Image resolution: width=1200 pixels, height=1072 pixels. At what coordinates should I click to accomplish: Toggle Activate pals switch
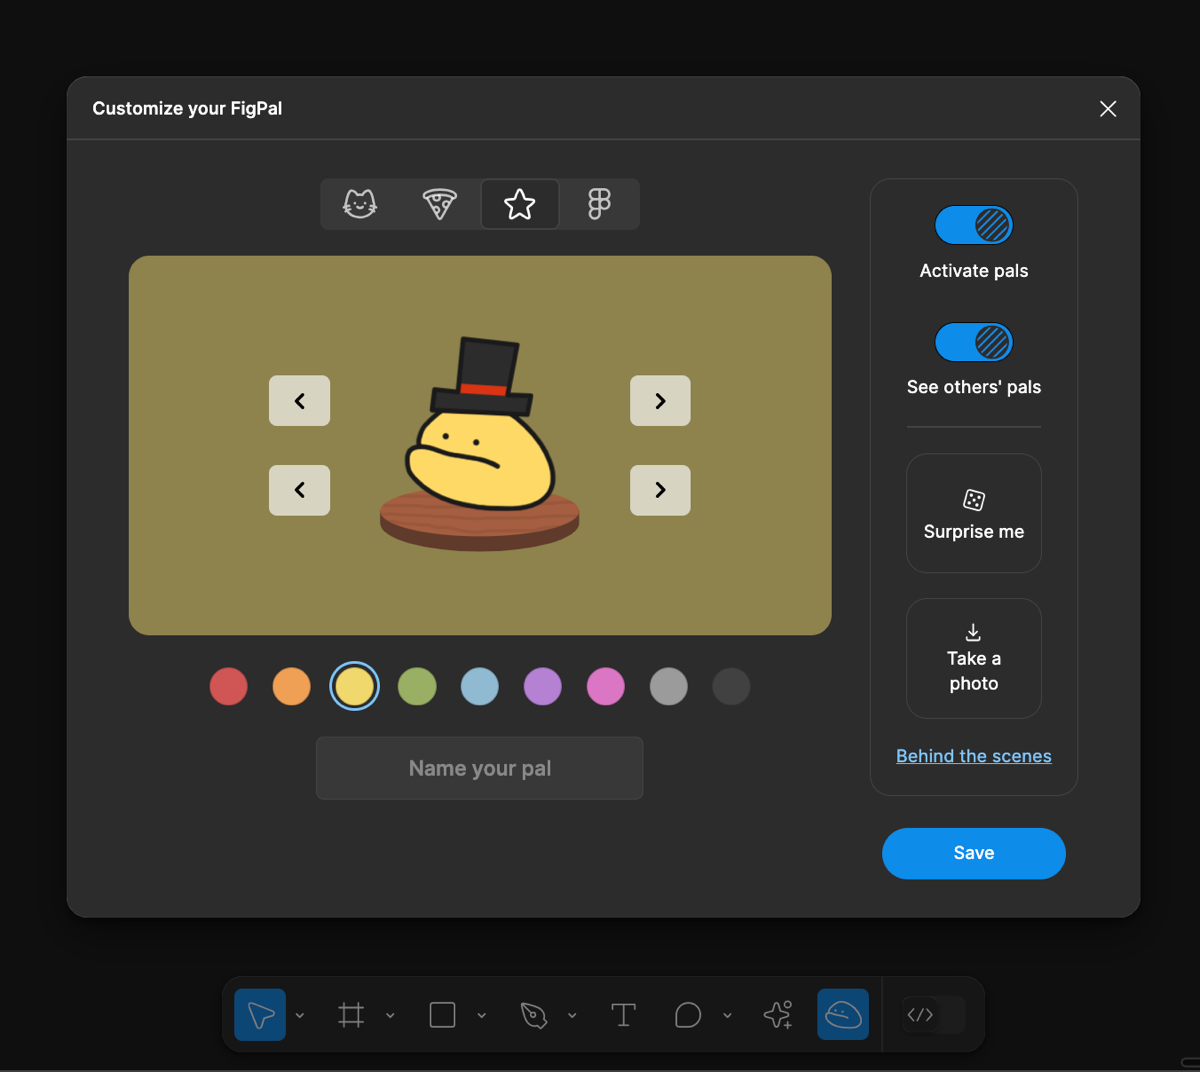(x=973, y=225)
